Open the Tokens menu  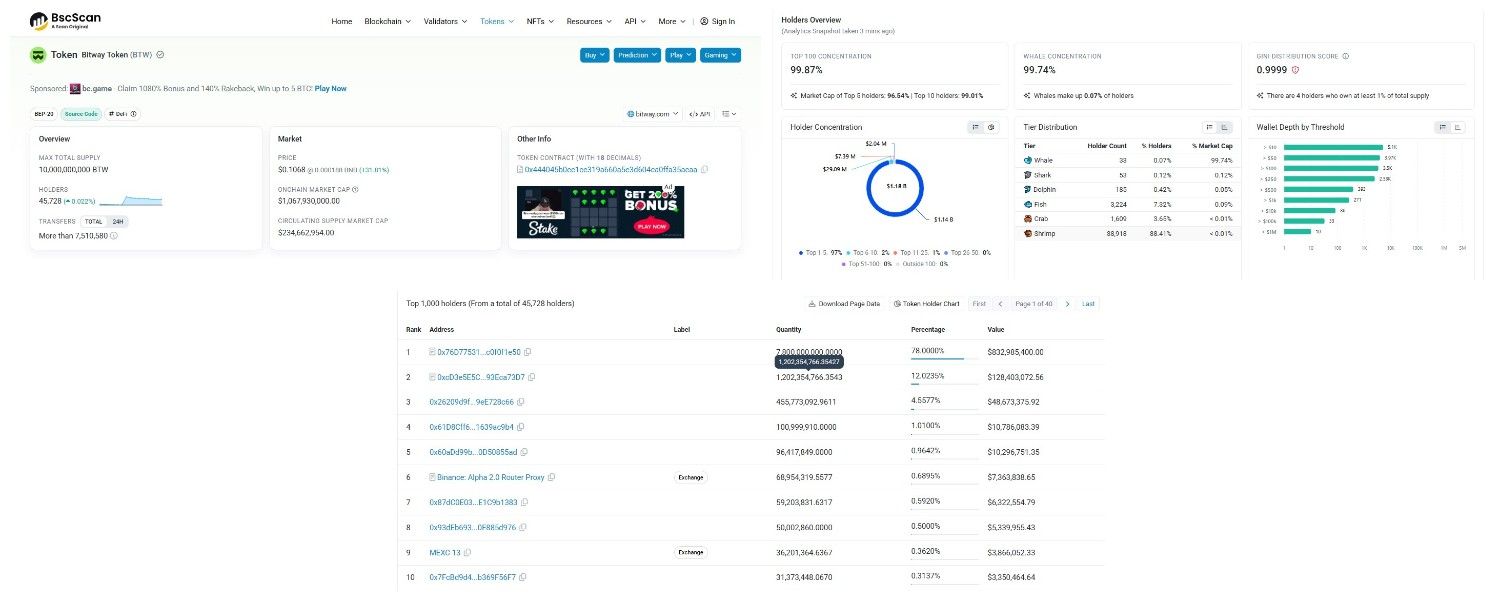(497, 21)
